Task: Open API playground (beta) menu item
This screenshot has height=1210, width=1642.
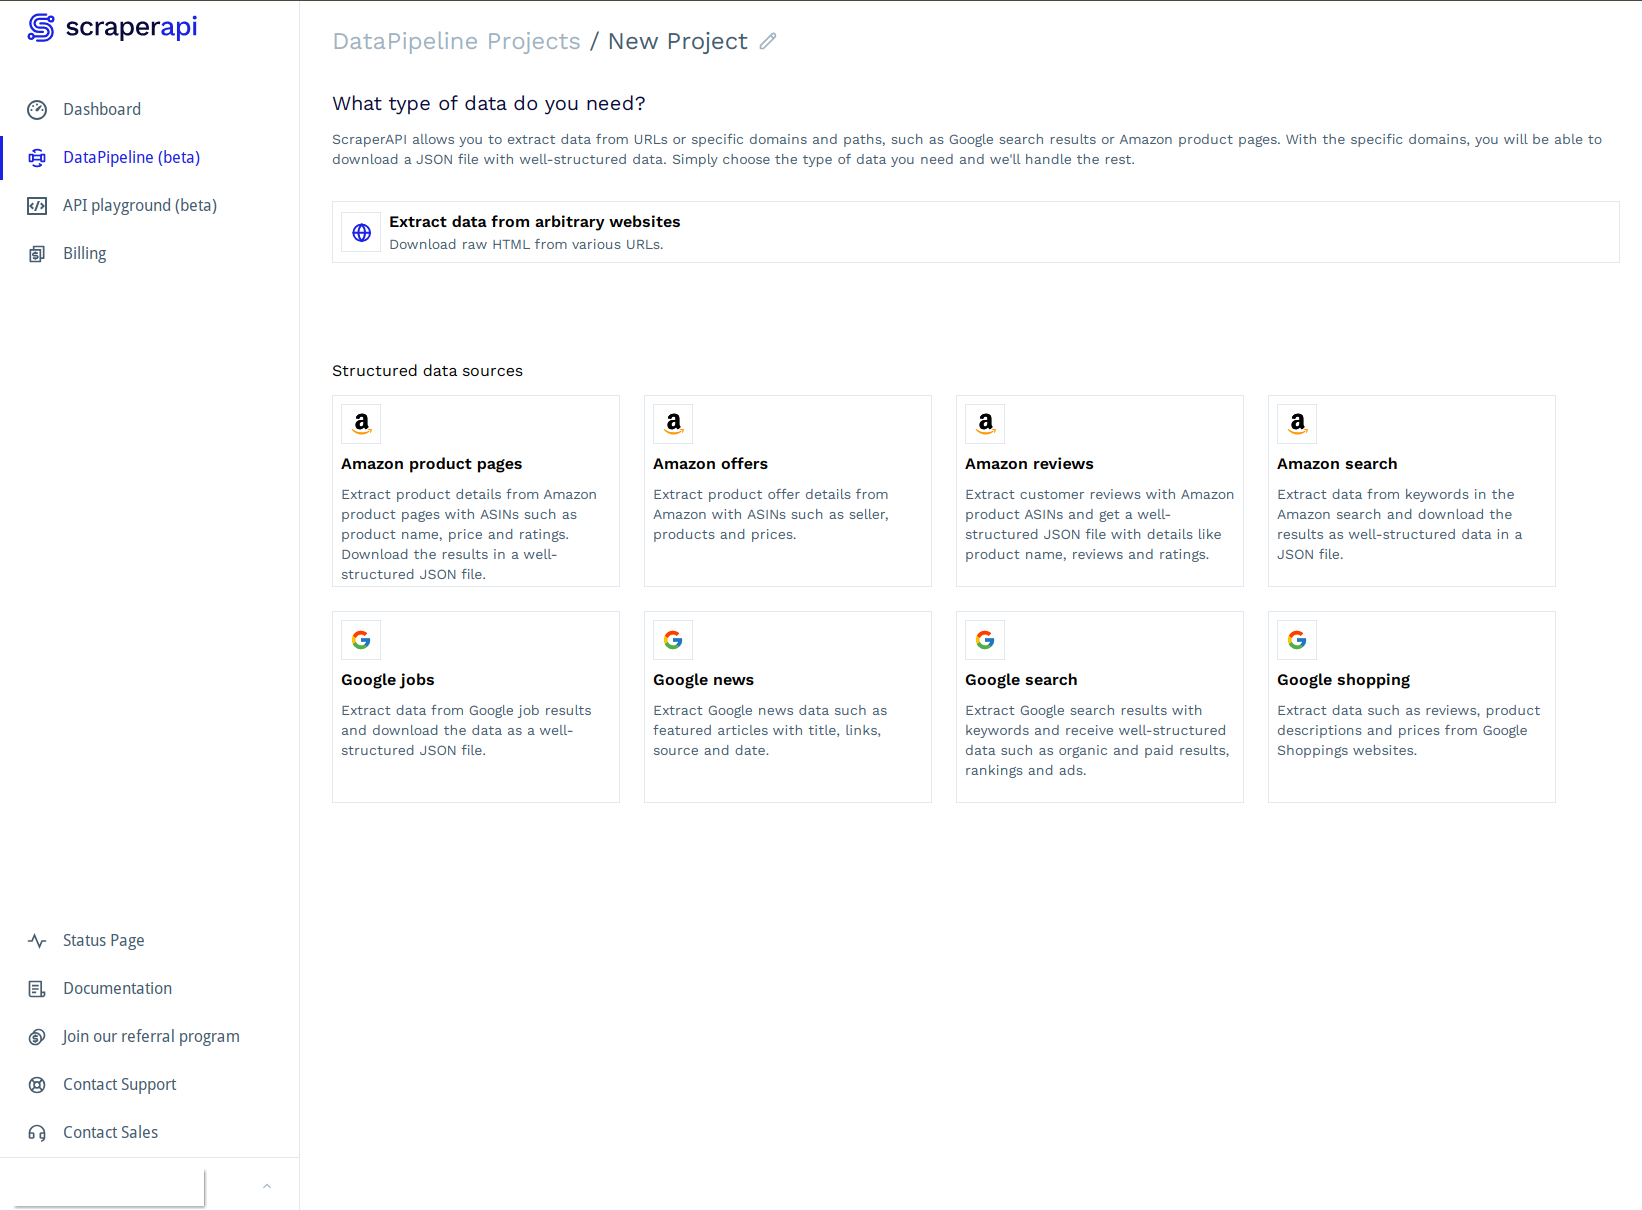Action: 140,205
